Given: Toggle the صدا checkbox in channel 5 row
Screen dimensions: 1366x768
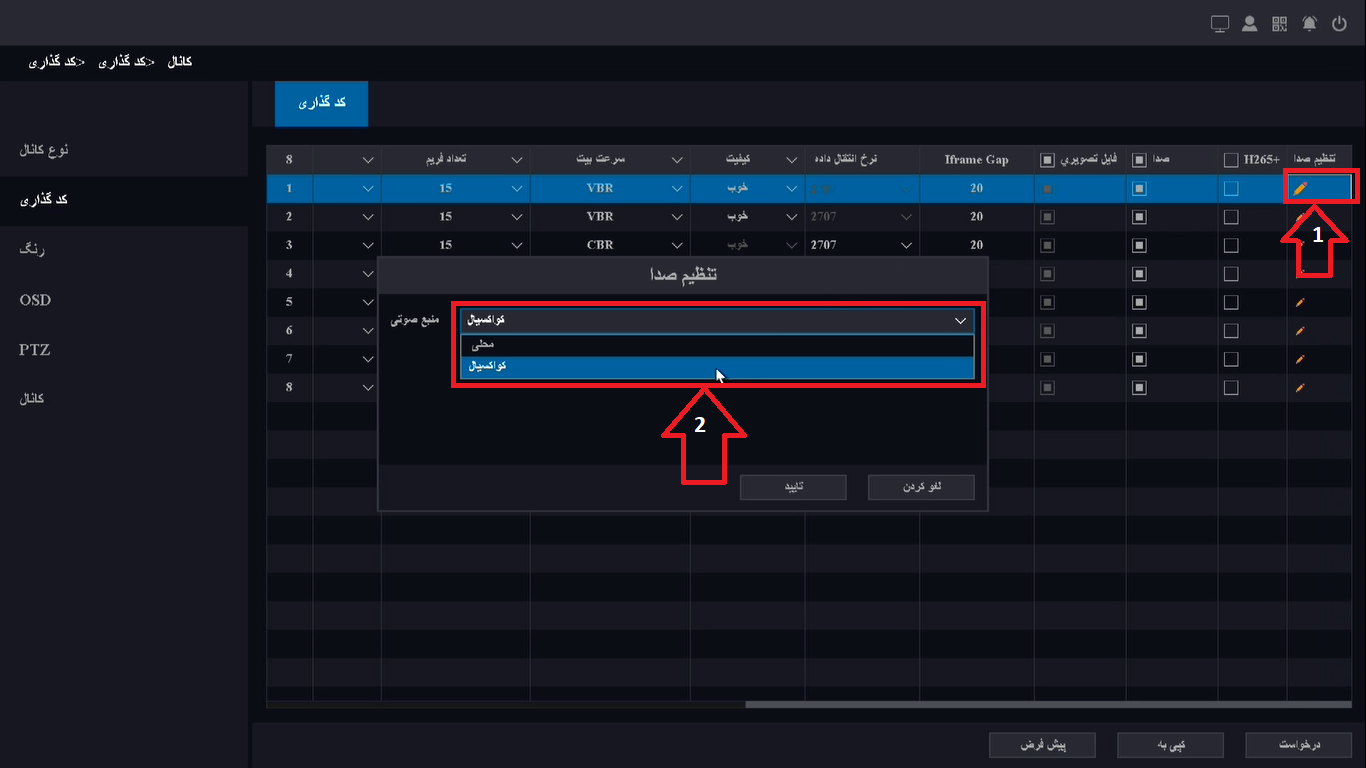Looking at the screenshot, I should [1139, 302].
